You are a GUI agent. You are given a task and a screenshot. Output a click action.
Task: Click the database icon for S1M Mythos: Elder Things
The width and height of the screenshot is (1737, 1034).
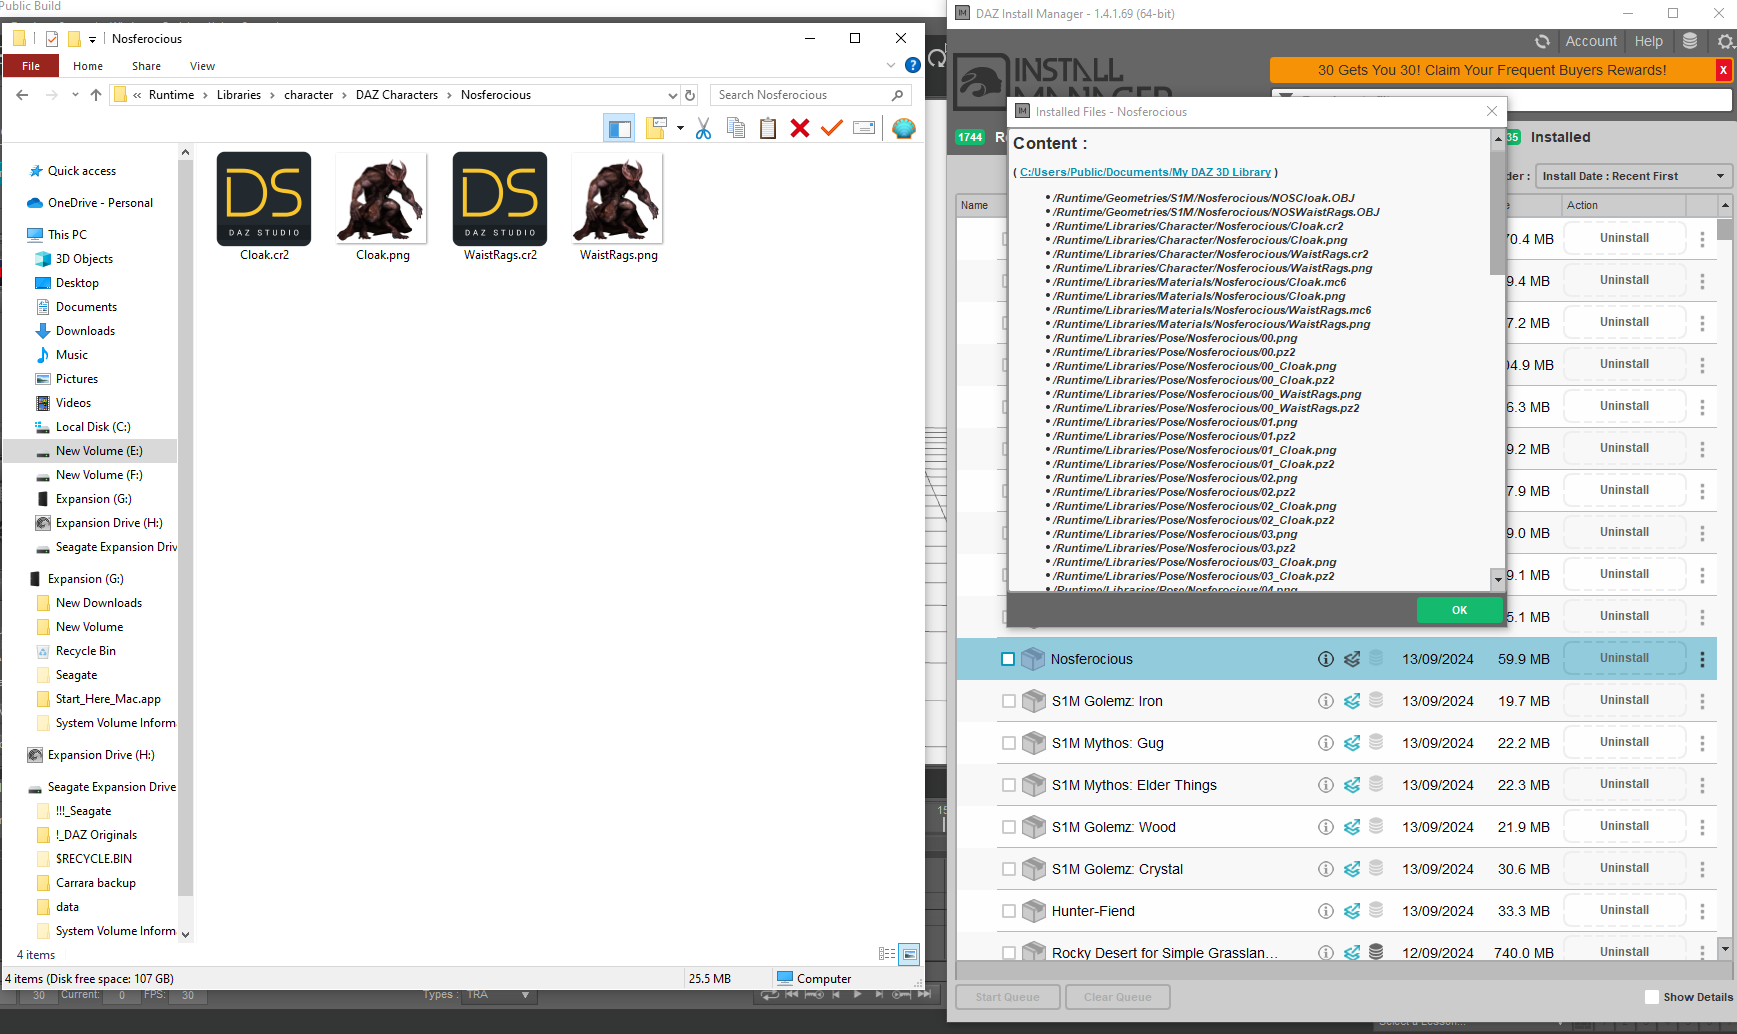point(1376,785)
